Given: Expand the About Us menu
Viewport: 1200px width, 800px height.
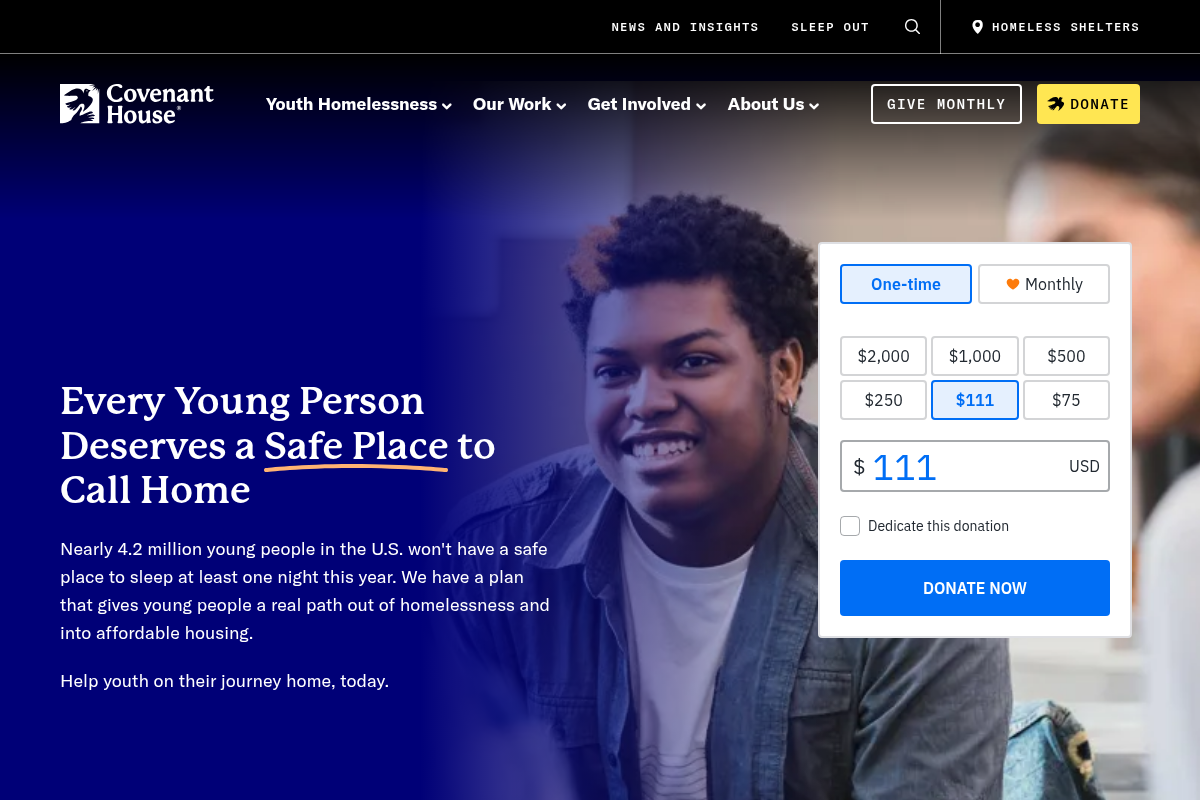Looking at the screenshot, I should tap(774, 104).
